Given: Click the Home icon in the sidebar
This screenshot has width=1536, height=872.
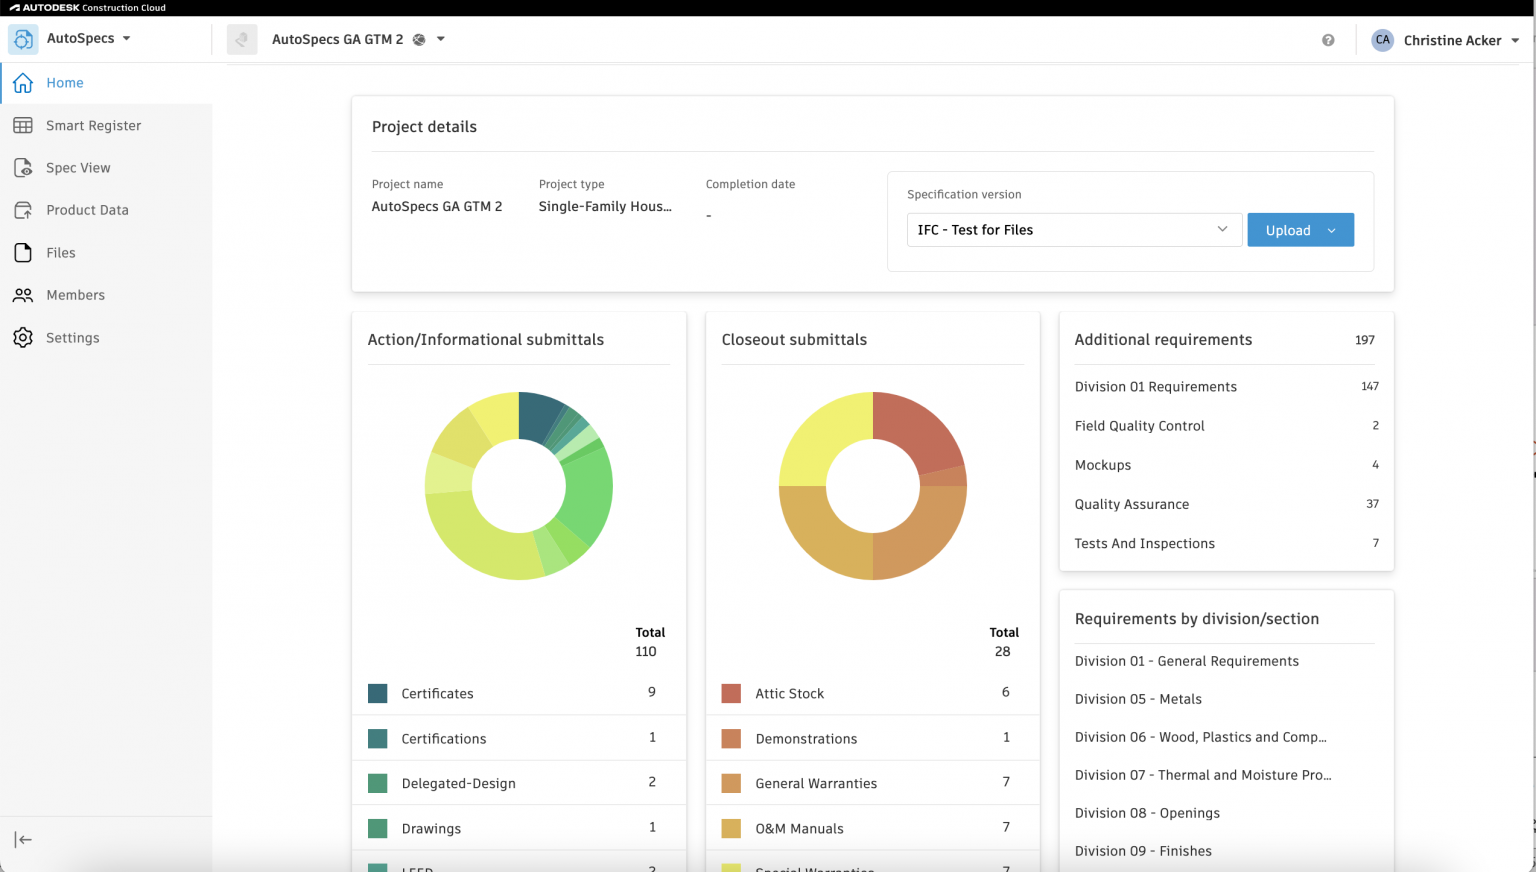Looking at the screenshot, I should point(23,82).
